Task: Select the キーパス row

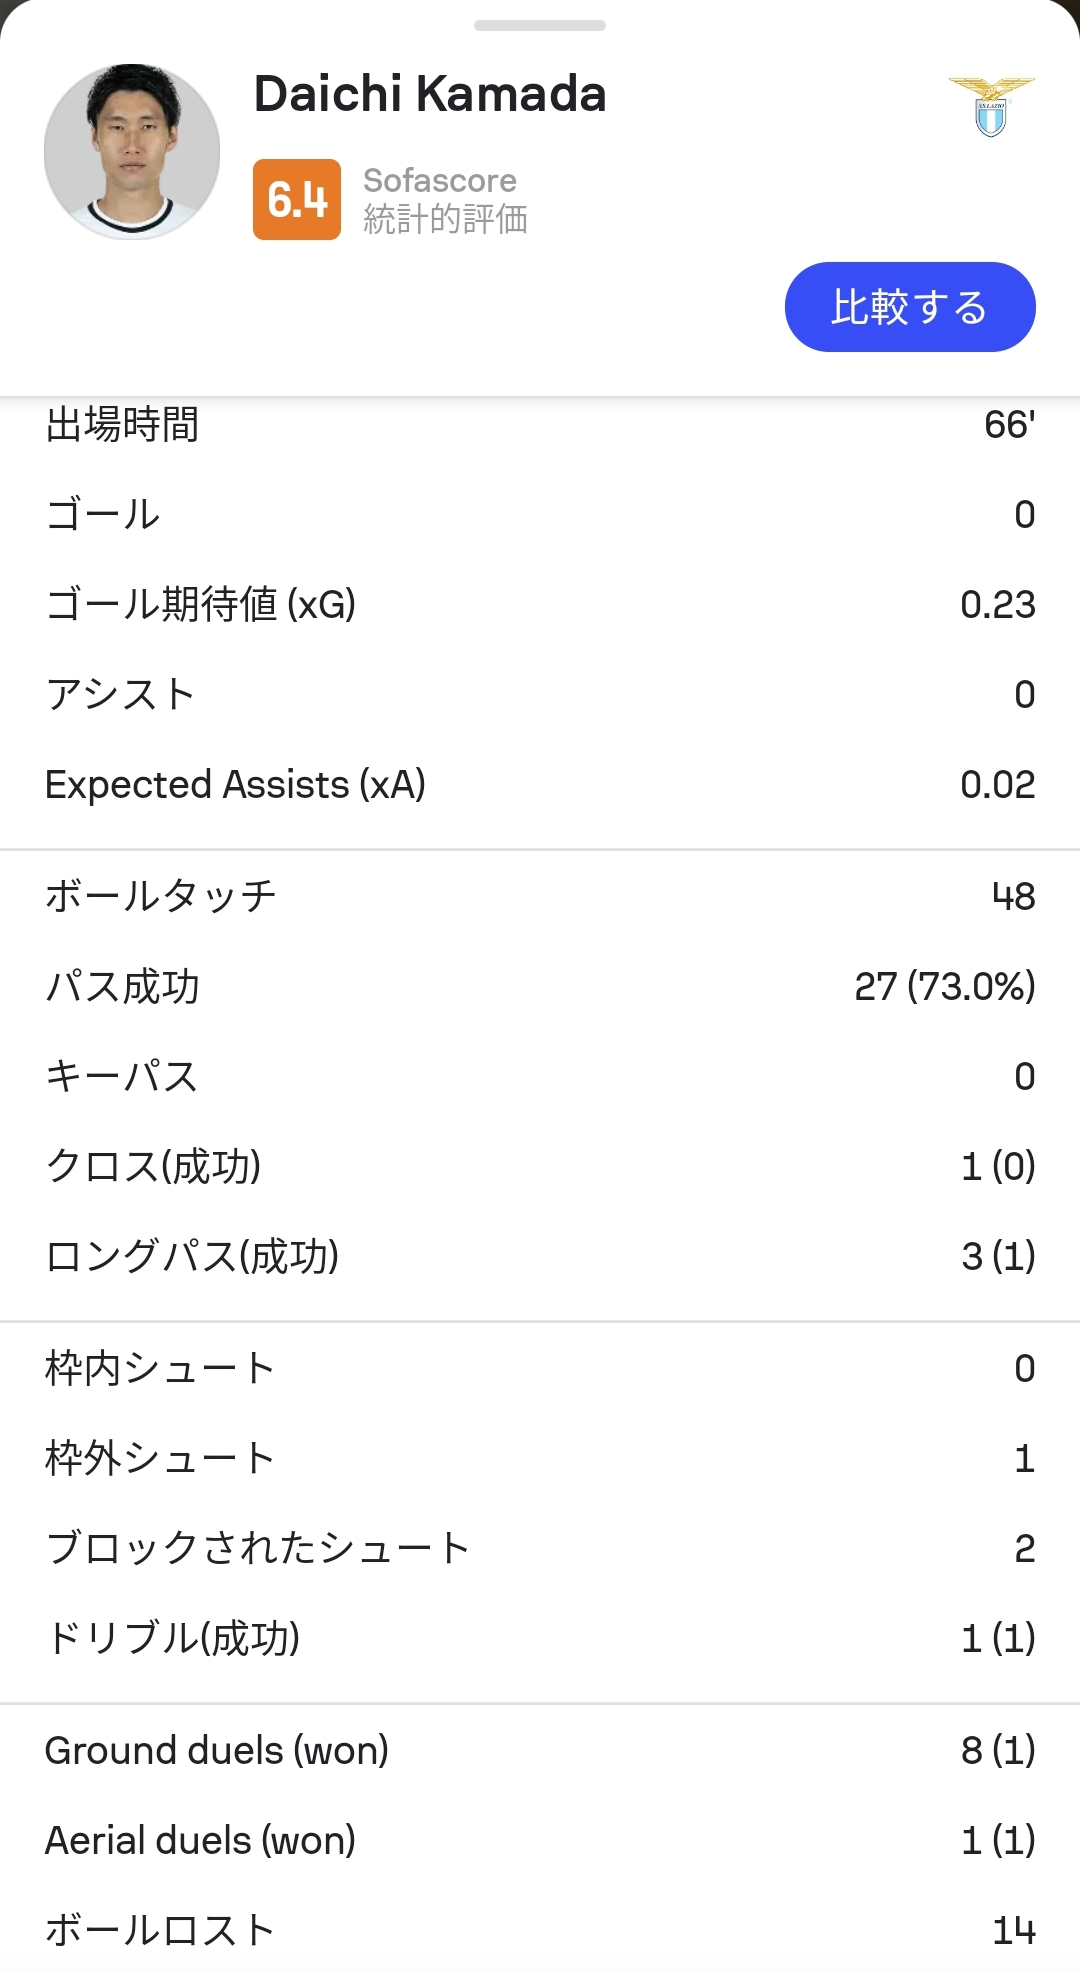Action: tap(540, 1076)
